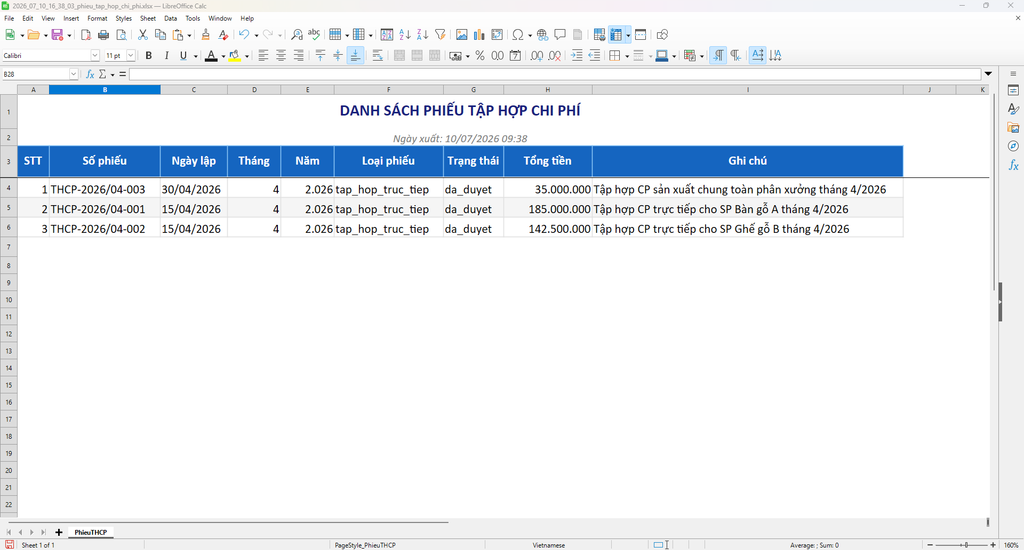
Task: Clear direct formatting
Action: [223, 35]
